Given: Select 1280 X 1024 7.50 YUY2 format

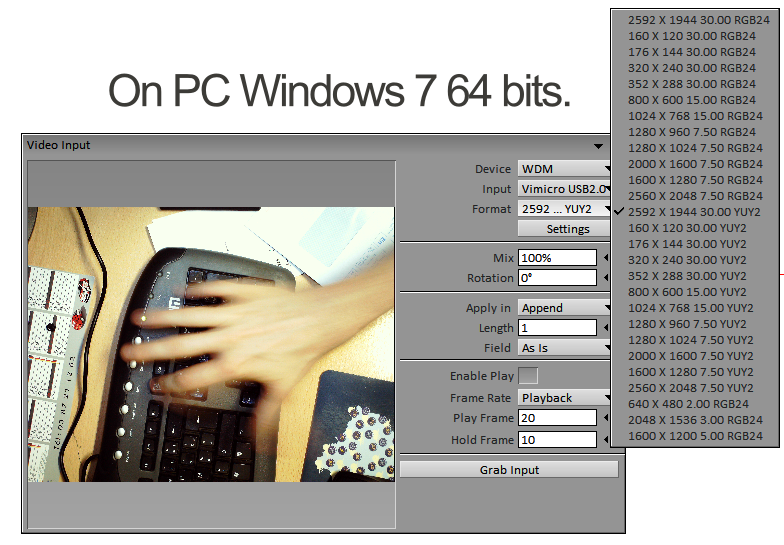Looking at the screenshot, I should 695,340.
